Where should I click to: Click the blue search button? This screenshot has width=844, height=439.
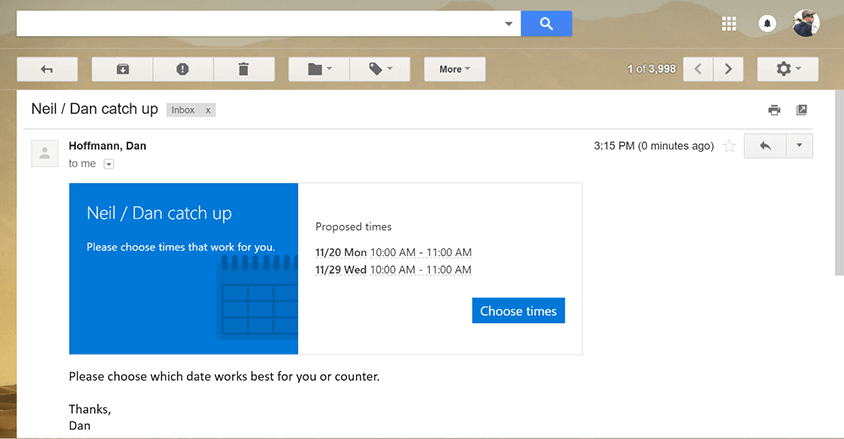click(546, 23)
